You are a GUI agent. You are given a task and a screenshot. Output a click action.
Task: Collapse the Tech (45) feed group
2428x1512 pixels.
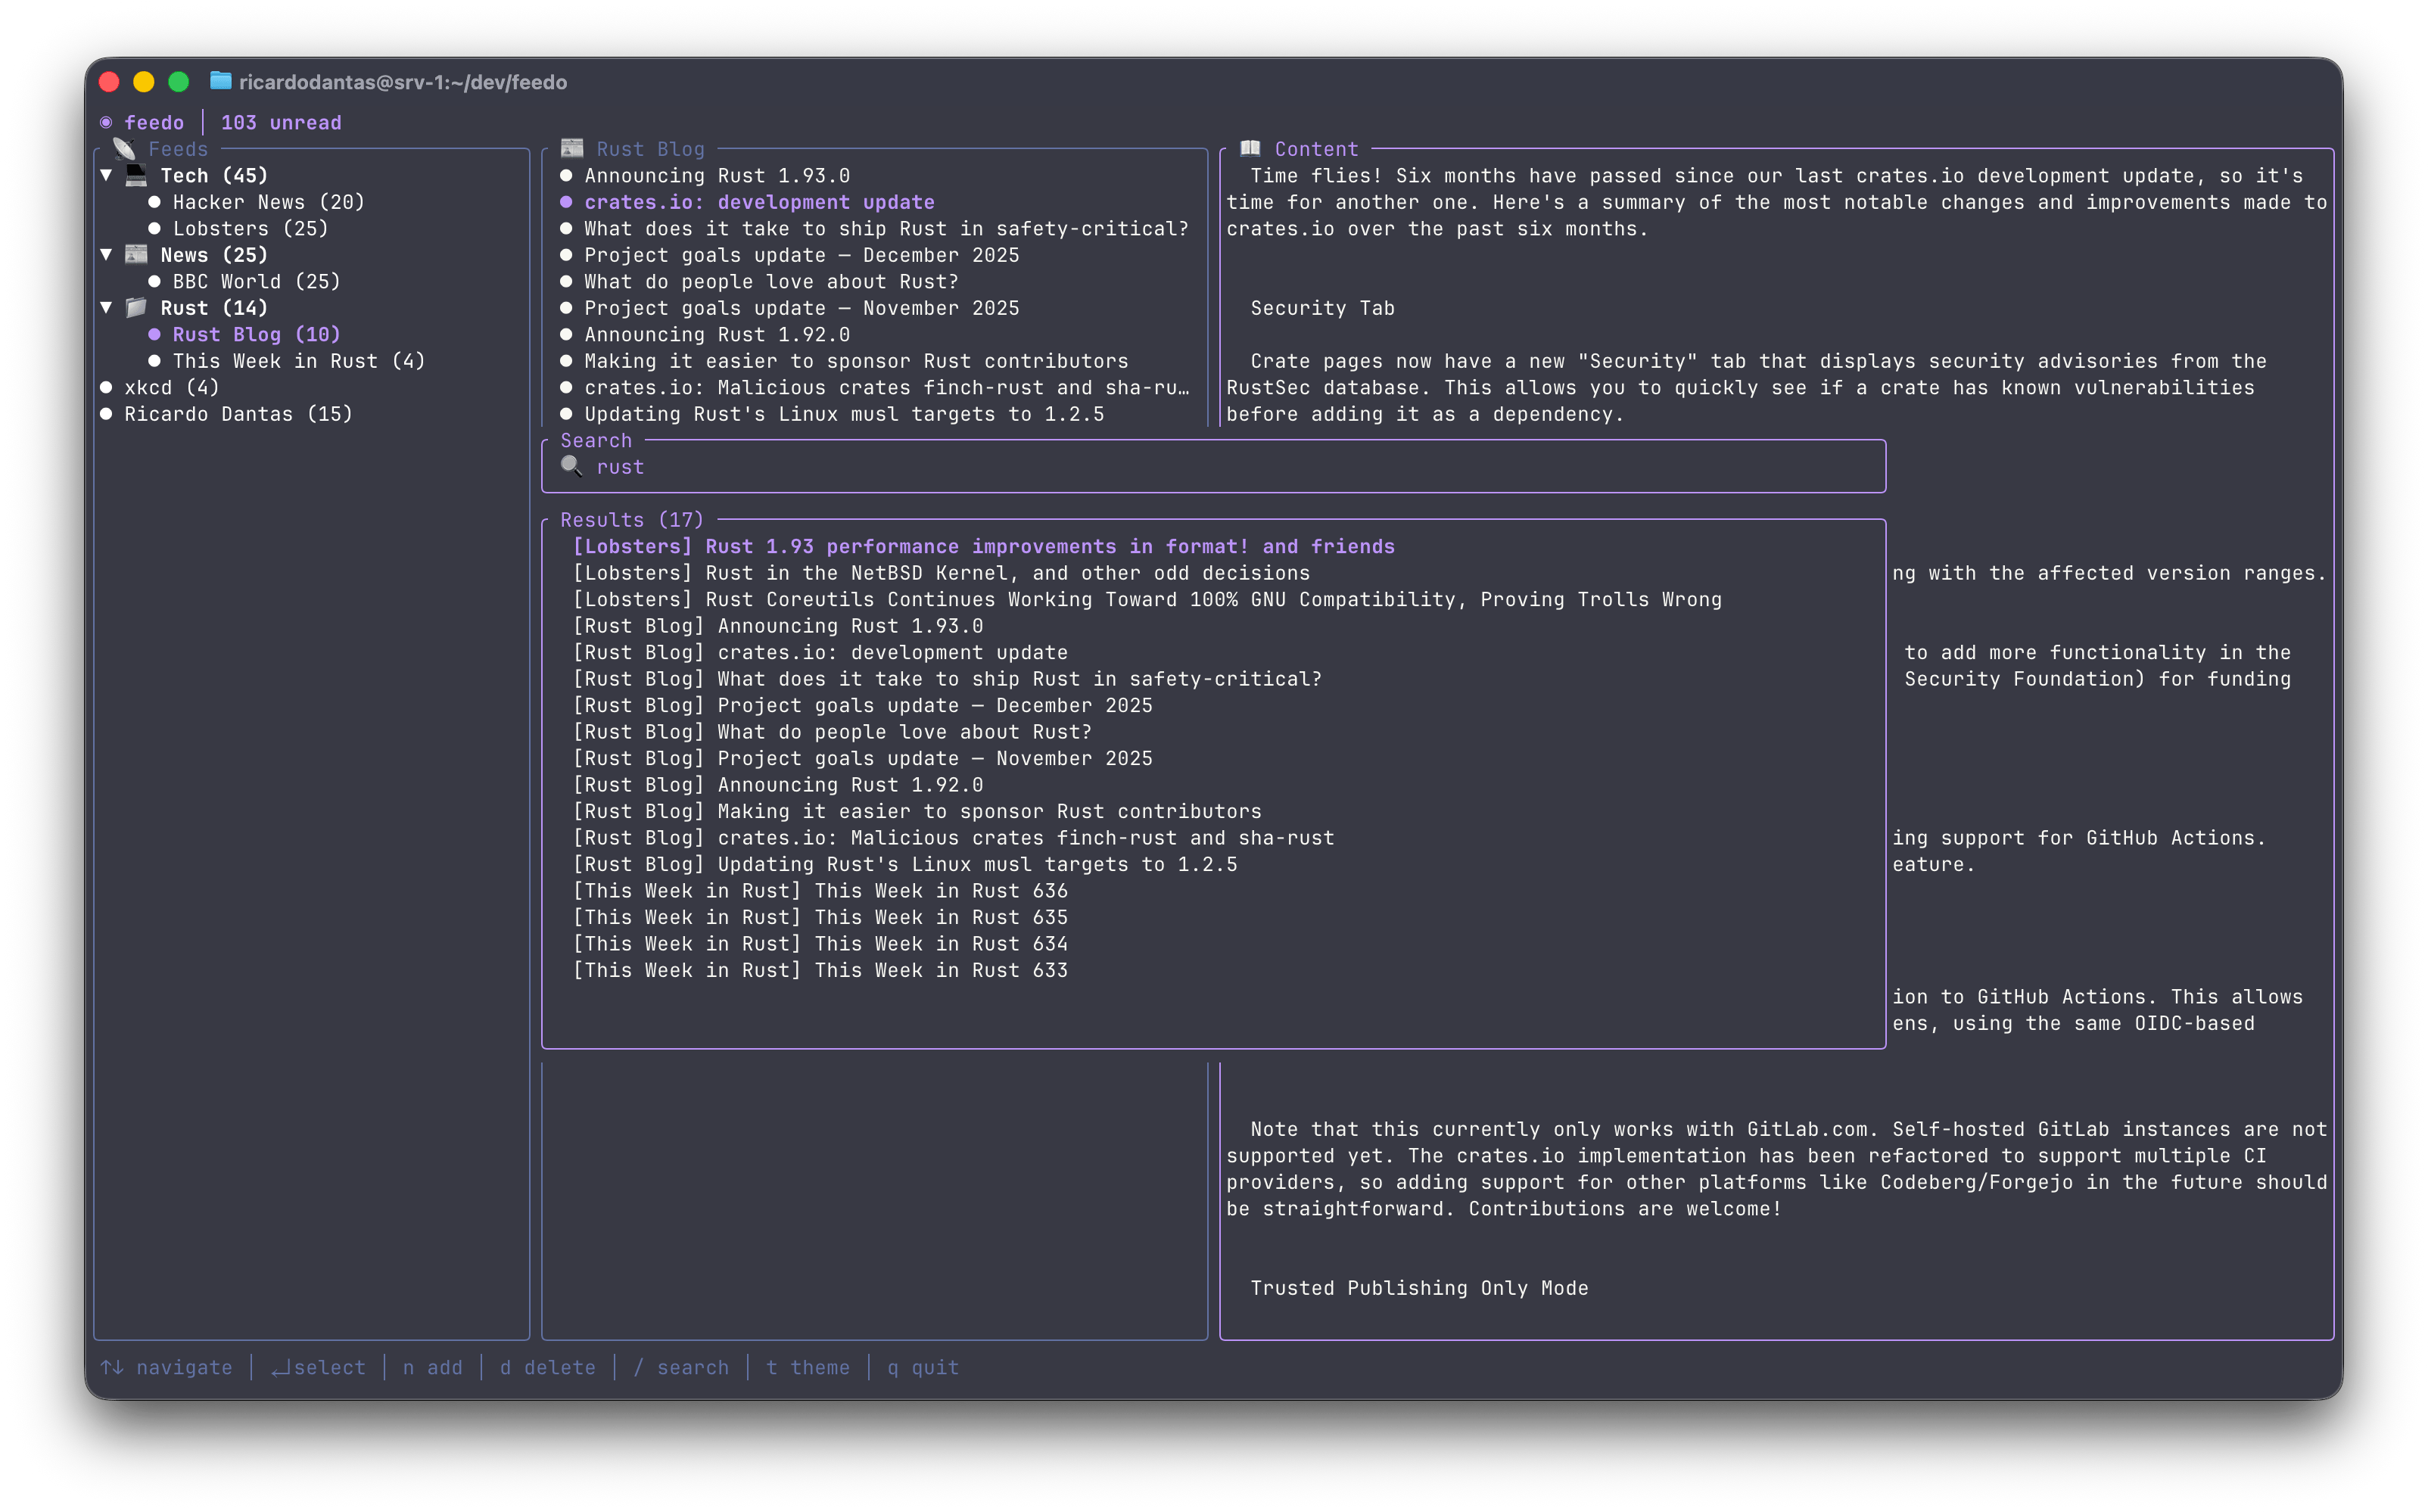tap(107, 174)
